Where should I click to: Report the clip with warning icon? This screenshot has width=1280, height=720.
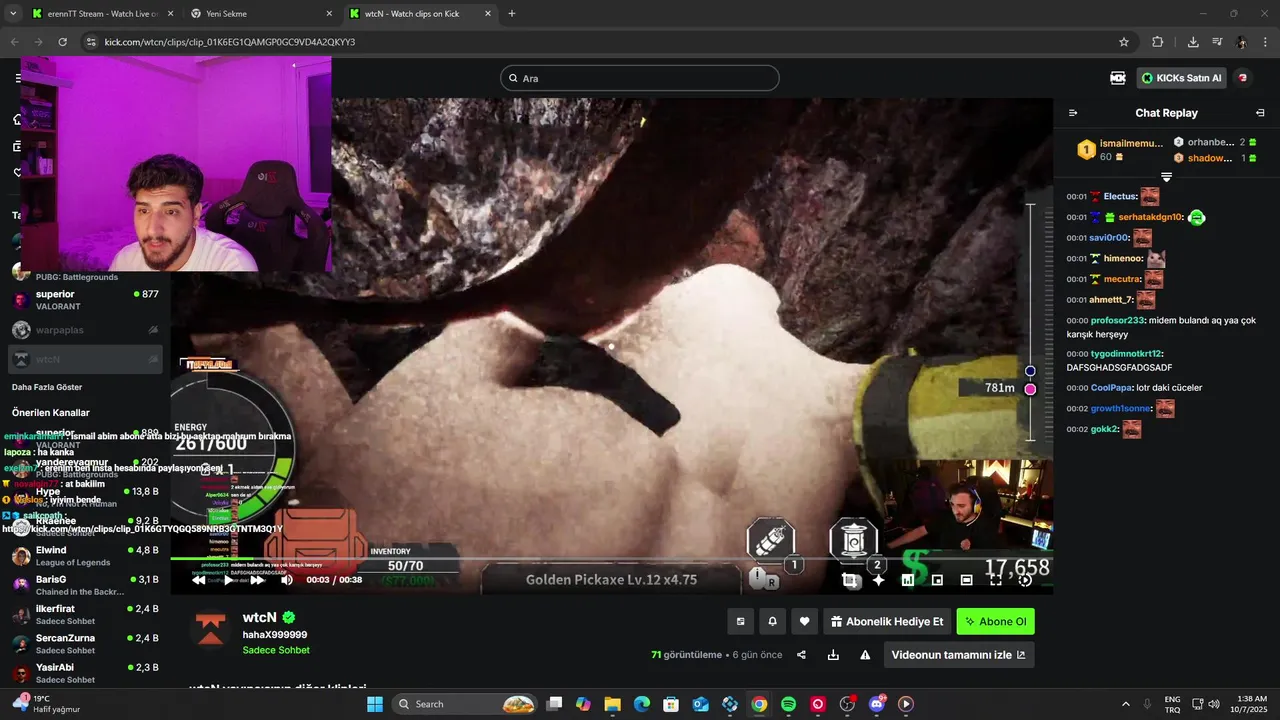pyautogui.click(x=865, y=655)
